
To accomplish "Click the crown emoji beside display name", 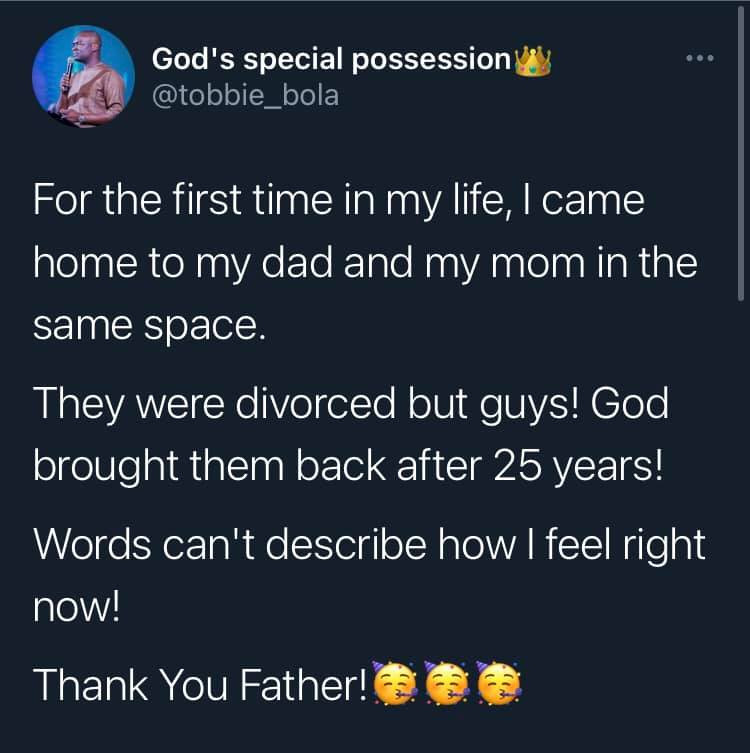I will coord(533,61).
